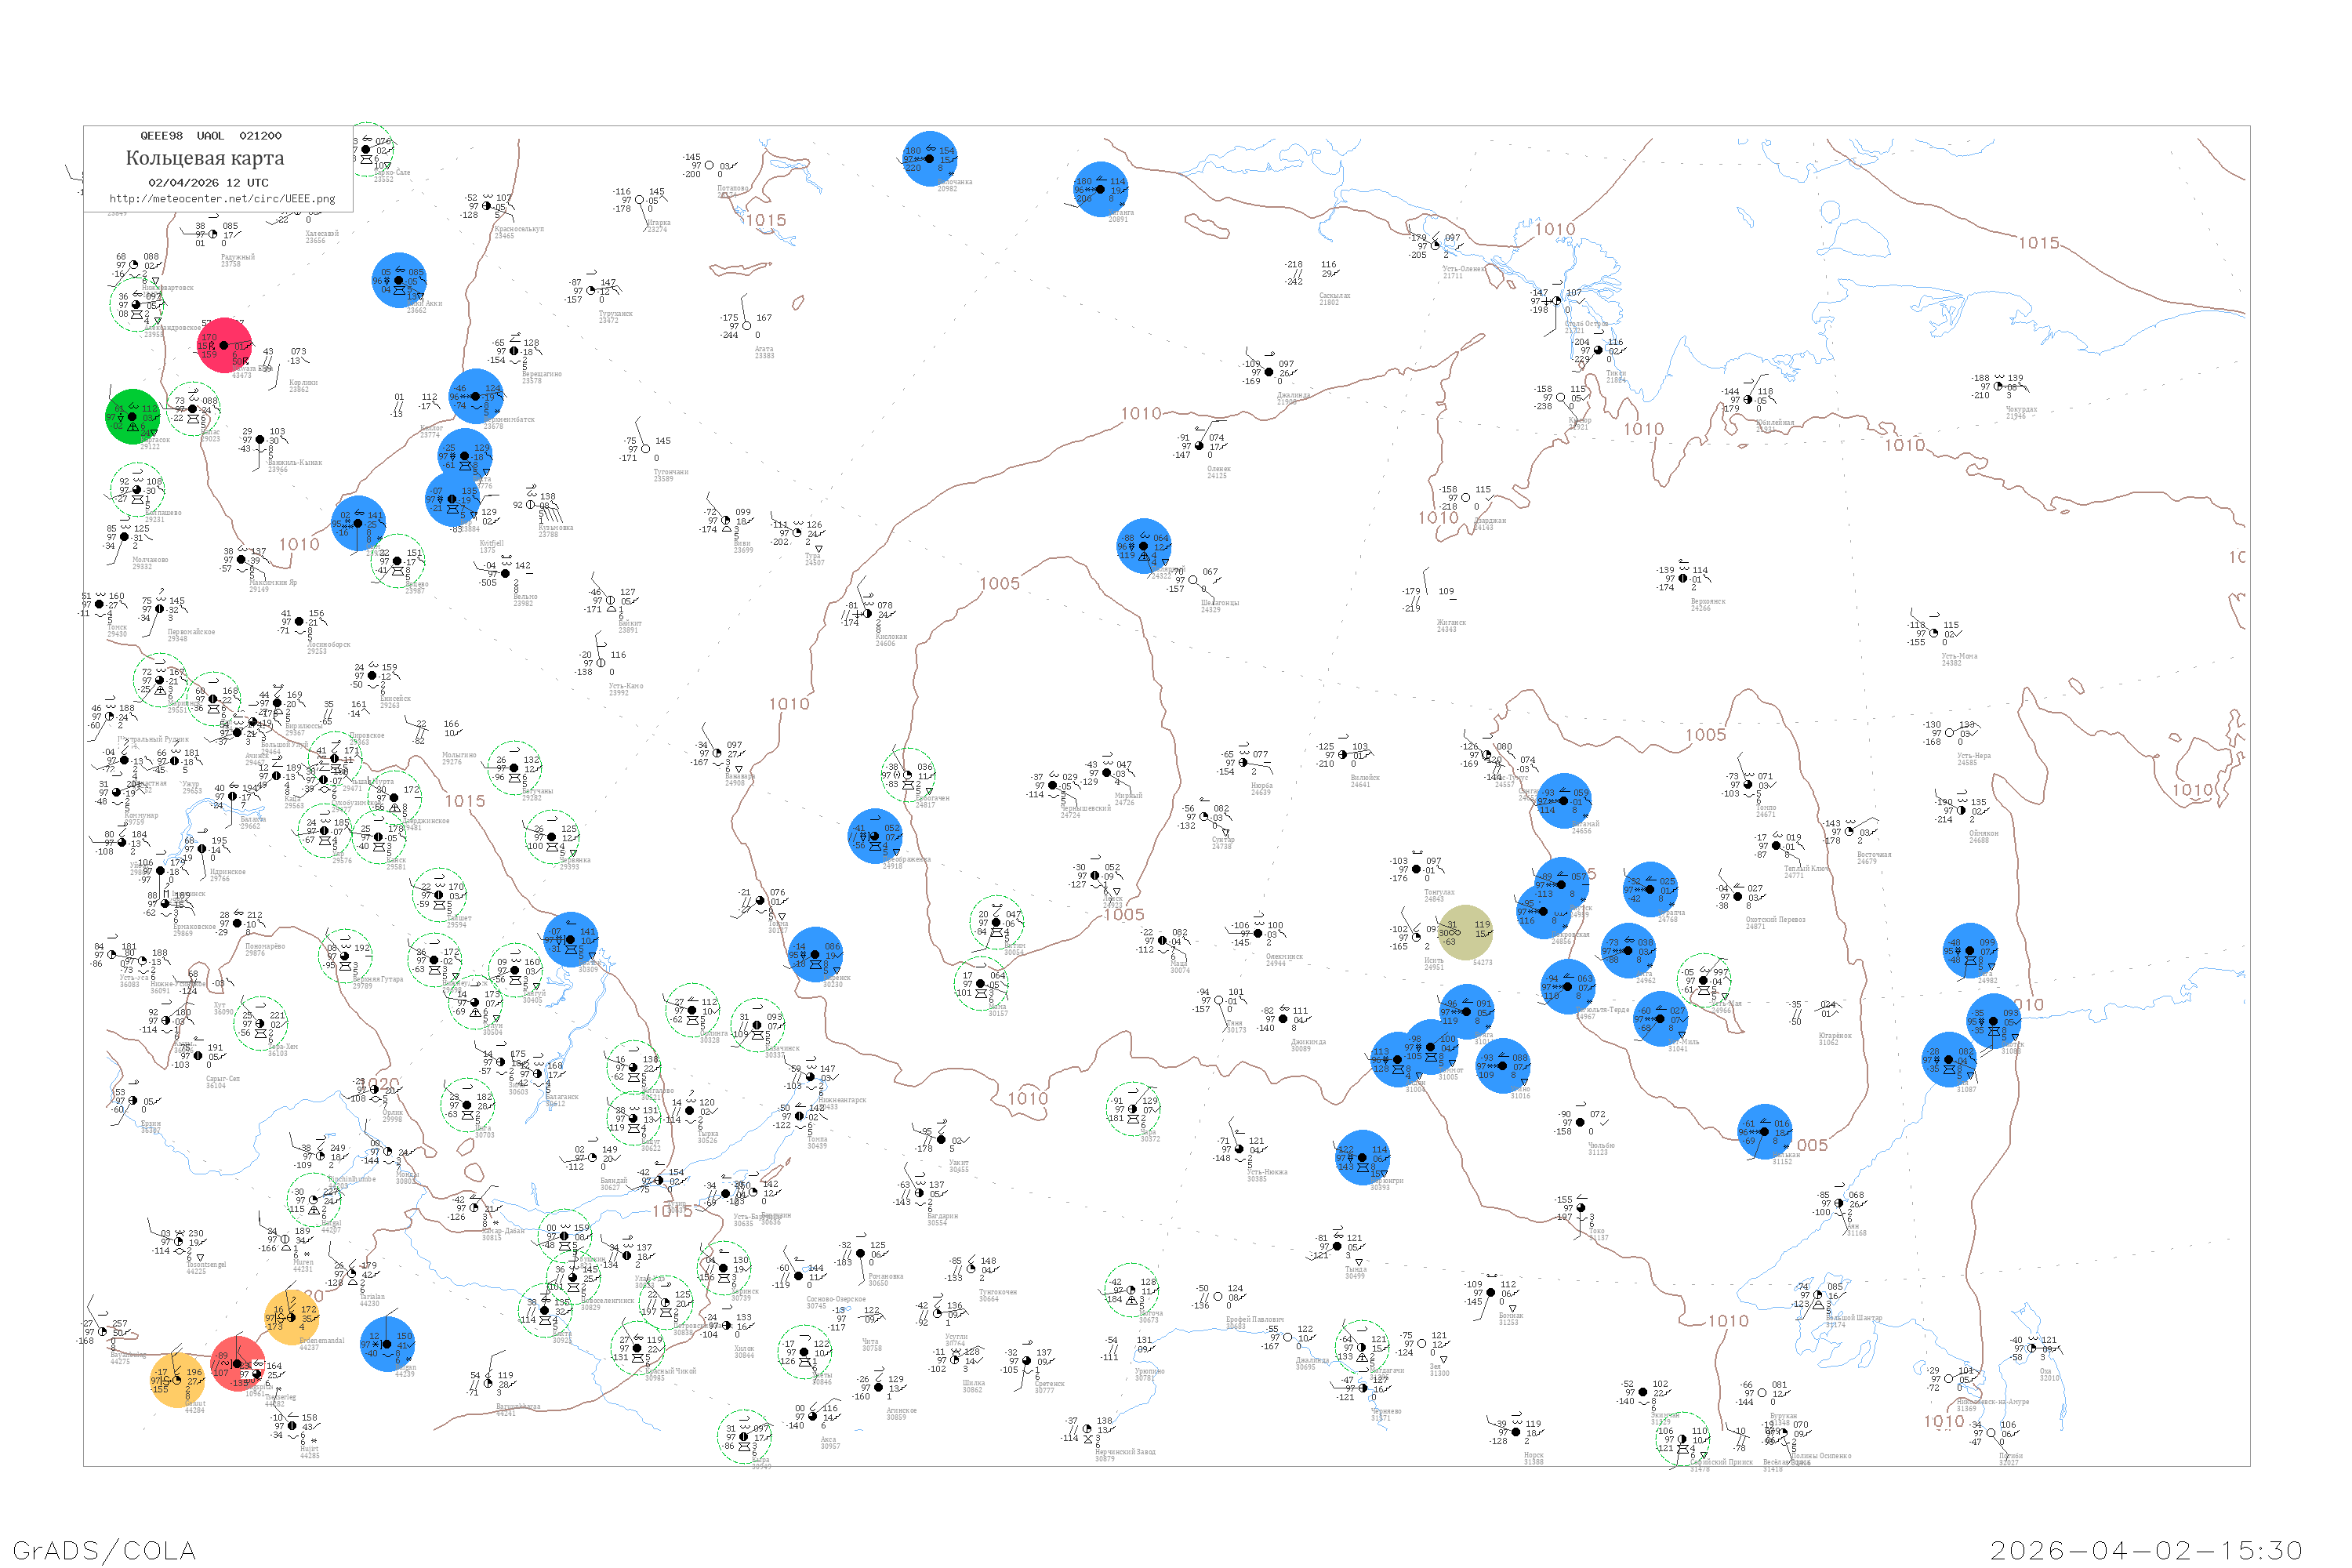Screen dimensions: 2352x1568
Task: Click the 2026-04-02-15:30 timestamp text
Action: tap(2146, 1550)
